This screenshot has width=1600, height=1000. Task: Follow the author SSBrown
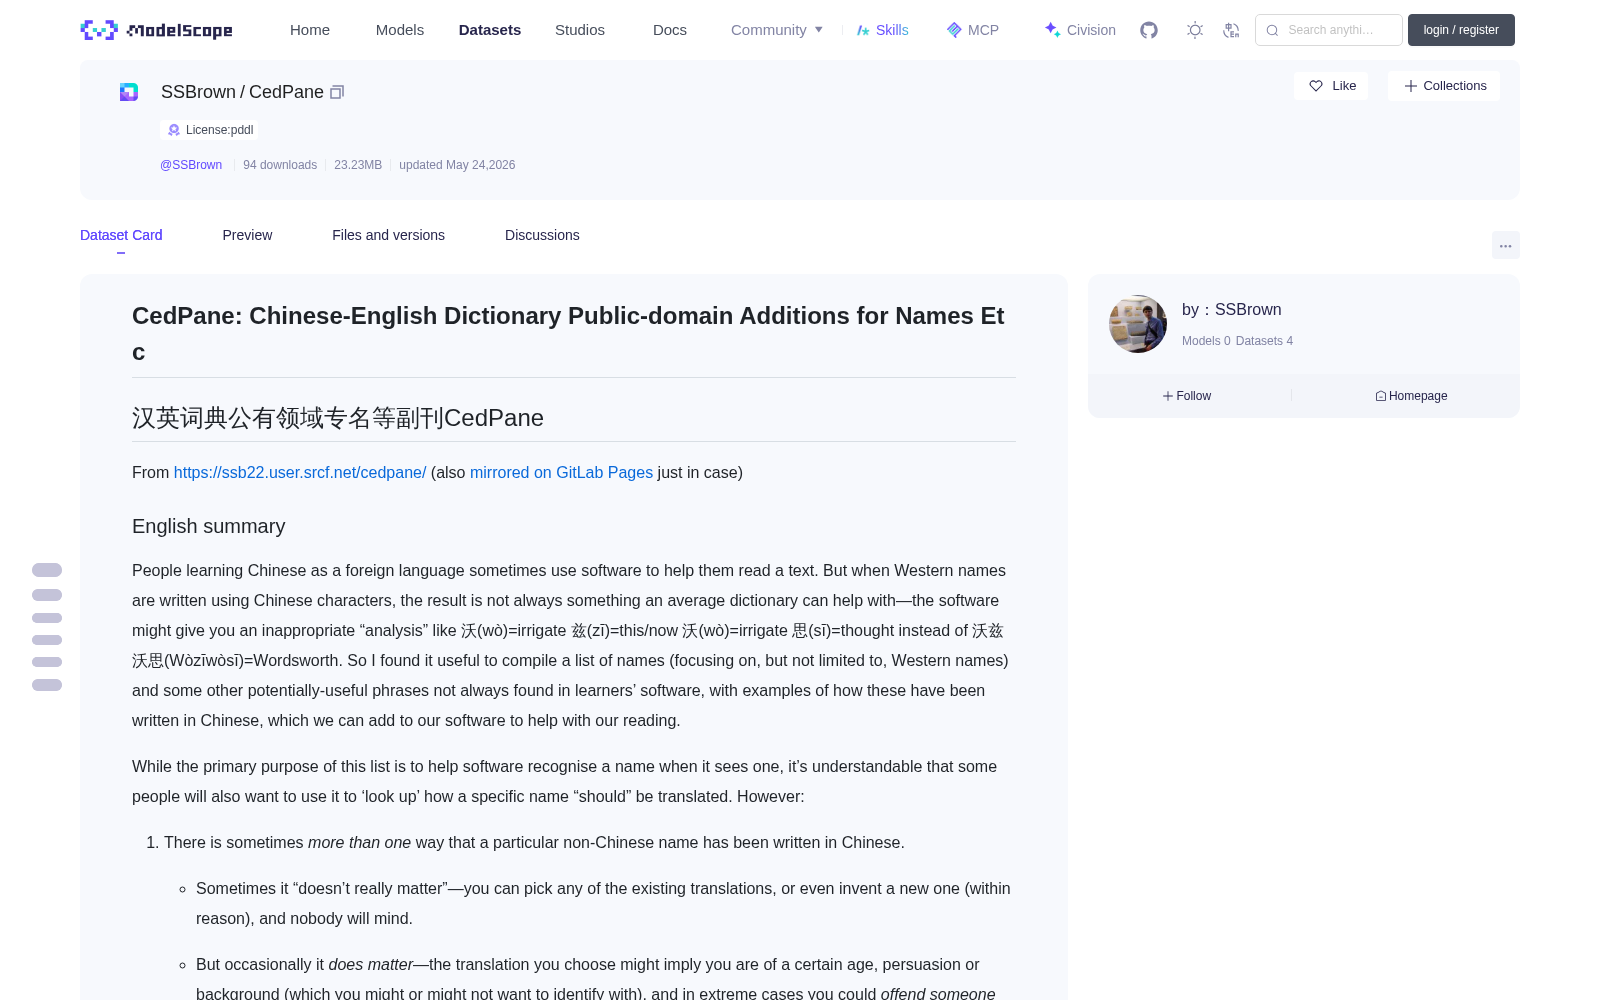1187,396
